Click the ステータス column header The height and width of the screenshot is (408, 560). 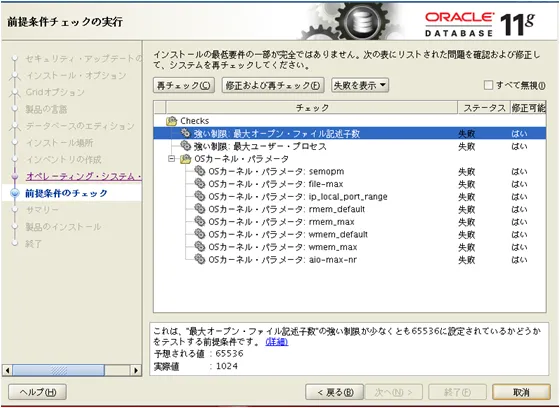pyautogui.click(x=484, y=108)
